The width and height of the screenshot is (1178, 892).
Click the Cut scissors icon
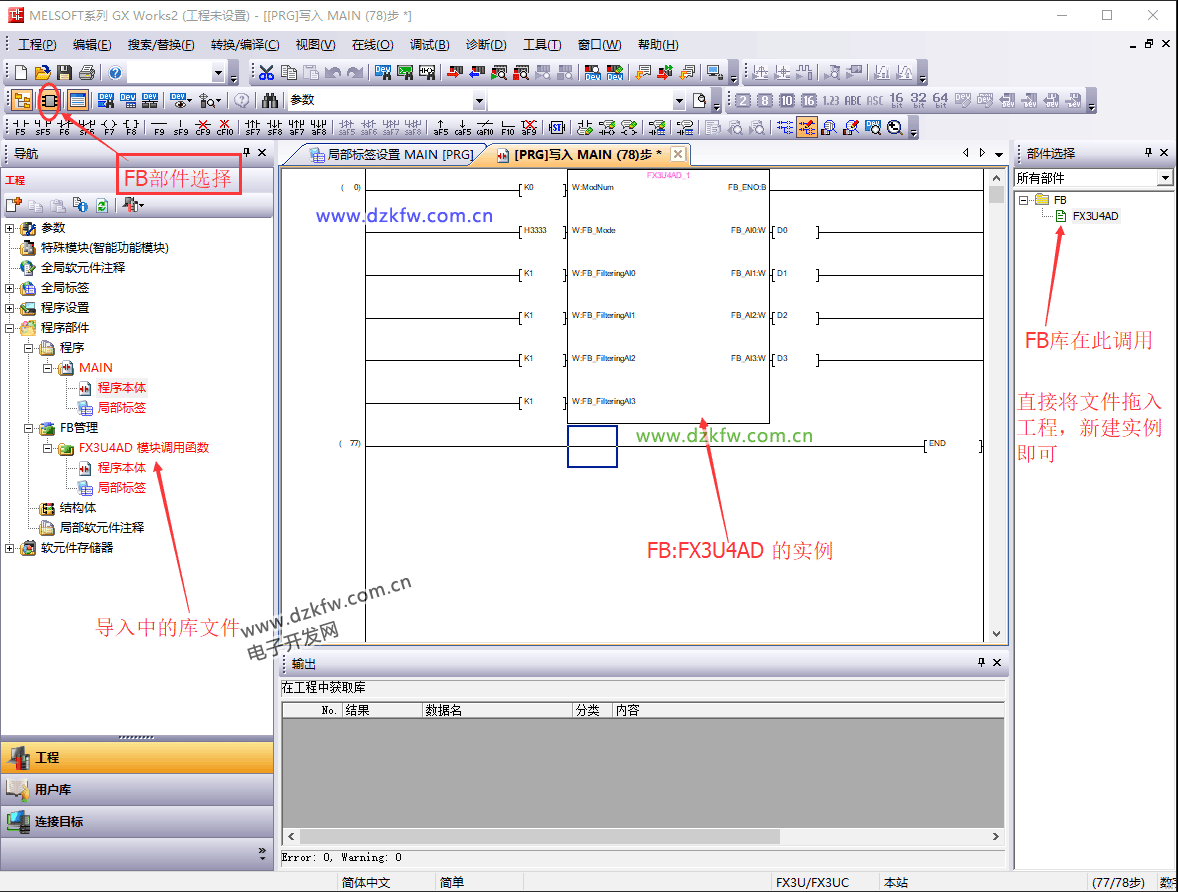tap(266, 73)
